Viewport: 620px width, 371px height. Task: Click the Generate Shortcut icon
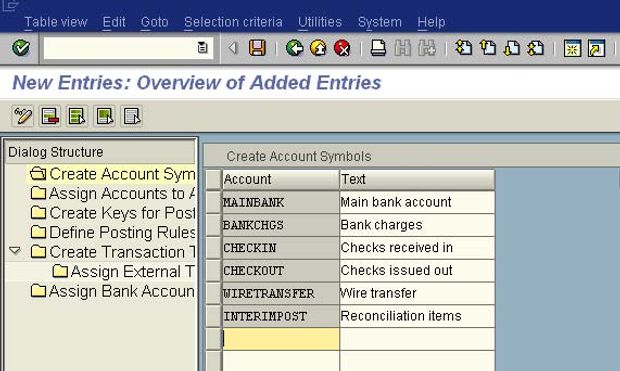(x=596, y=48)
